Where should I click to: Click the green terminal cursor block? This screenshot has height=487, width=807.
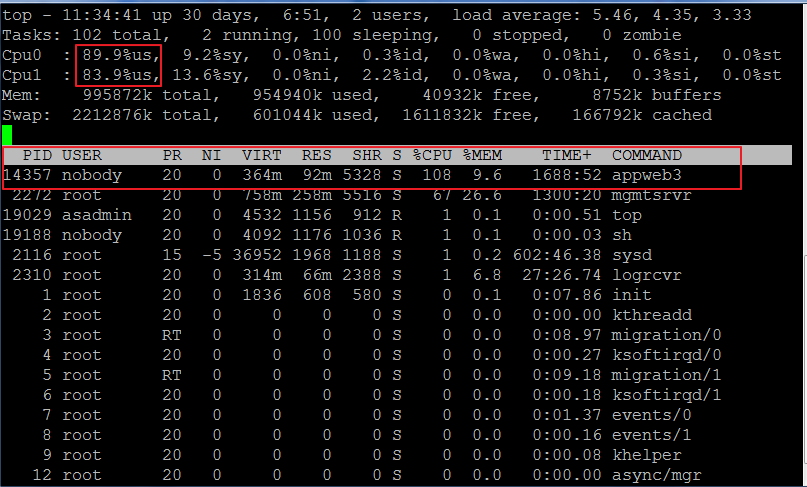[x=7, y=135]
